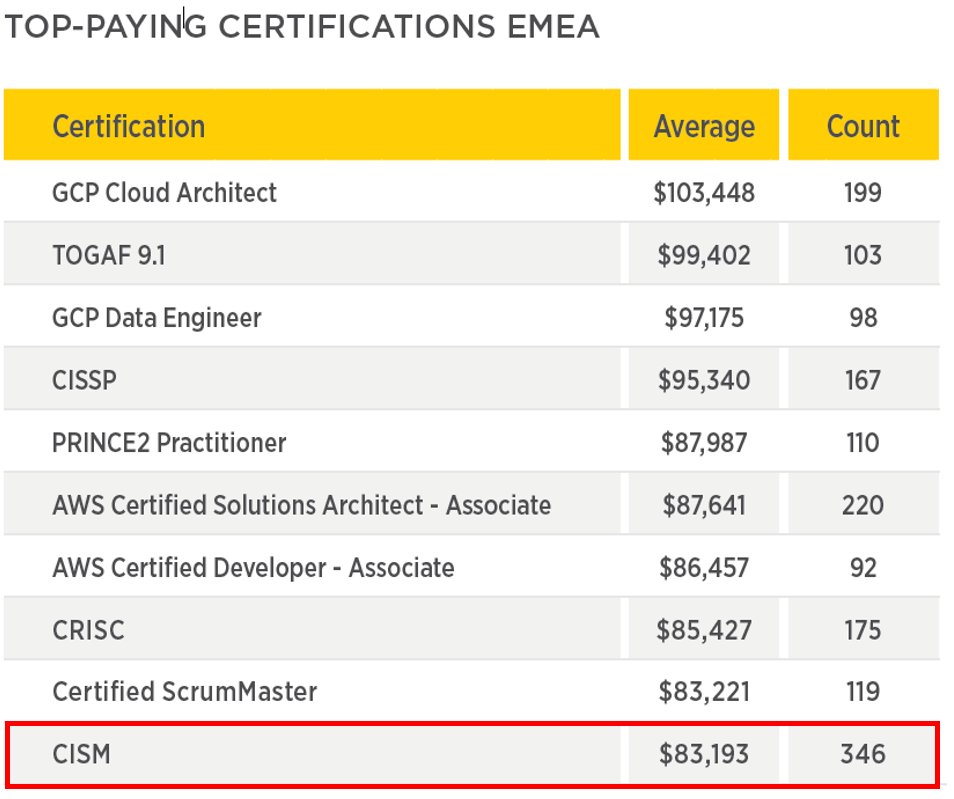Click the '$95,340' average value

[x=704, y=380]
